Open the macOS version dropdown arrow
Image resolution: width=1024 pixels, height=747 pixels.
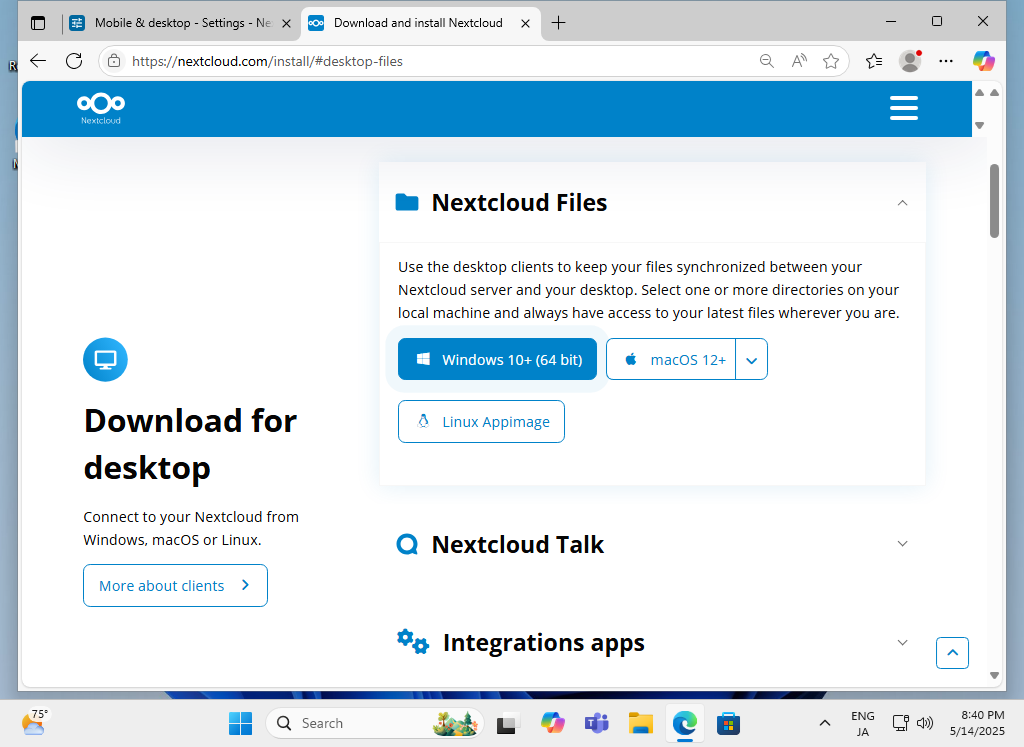(752, 360)
